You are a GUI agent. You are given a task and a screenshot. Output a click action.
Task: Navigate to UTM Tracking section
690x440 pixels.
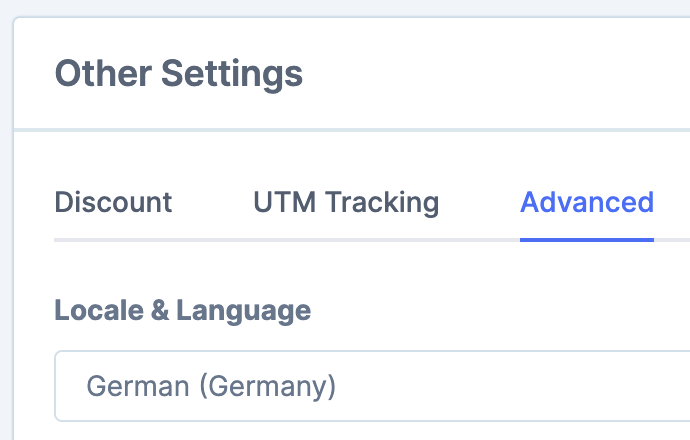(346, 202)
